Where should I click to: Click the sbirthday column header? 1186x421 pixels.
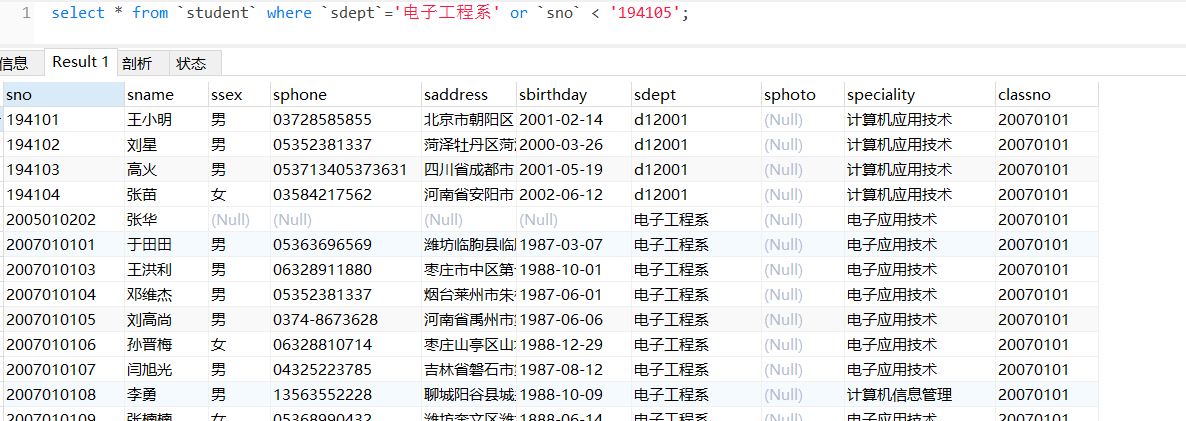[573, 94]
